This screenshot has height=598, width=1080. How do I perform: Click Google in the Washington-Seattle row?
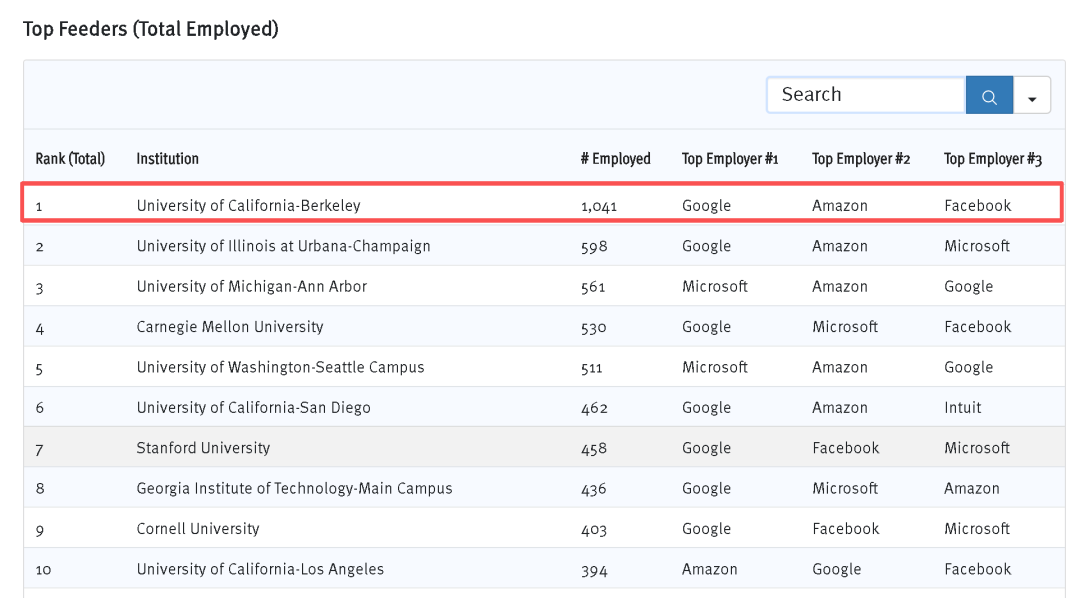pos(968,367)
